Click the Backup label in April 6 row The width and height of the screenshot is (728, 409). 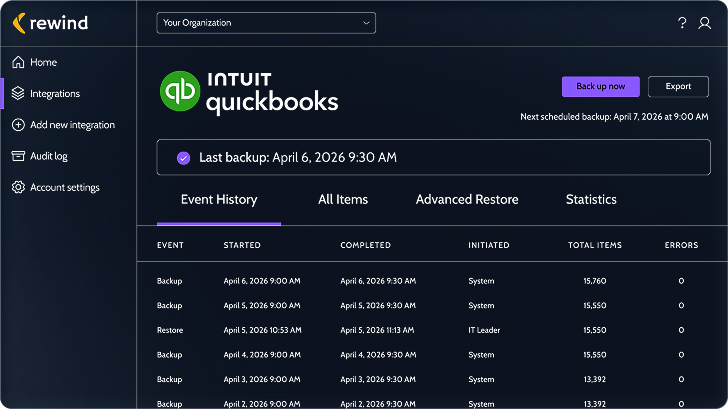169,281
